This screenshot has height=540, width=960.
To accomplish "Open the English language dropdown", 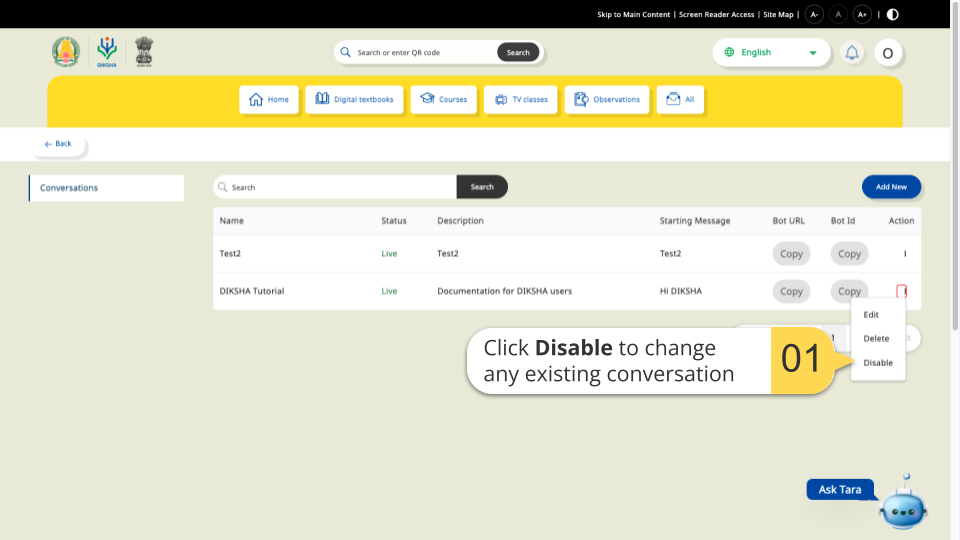I will [x=771, y=53].
